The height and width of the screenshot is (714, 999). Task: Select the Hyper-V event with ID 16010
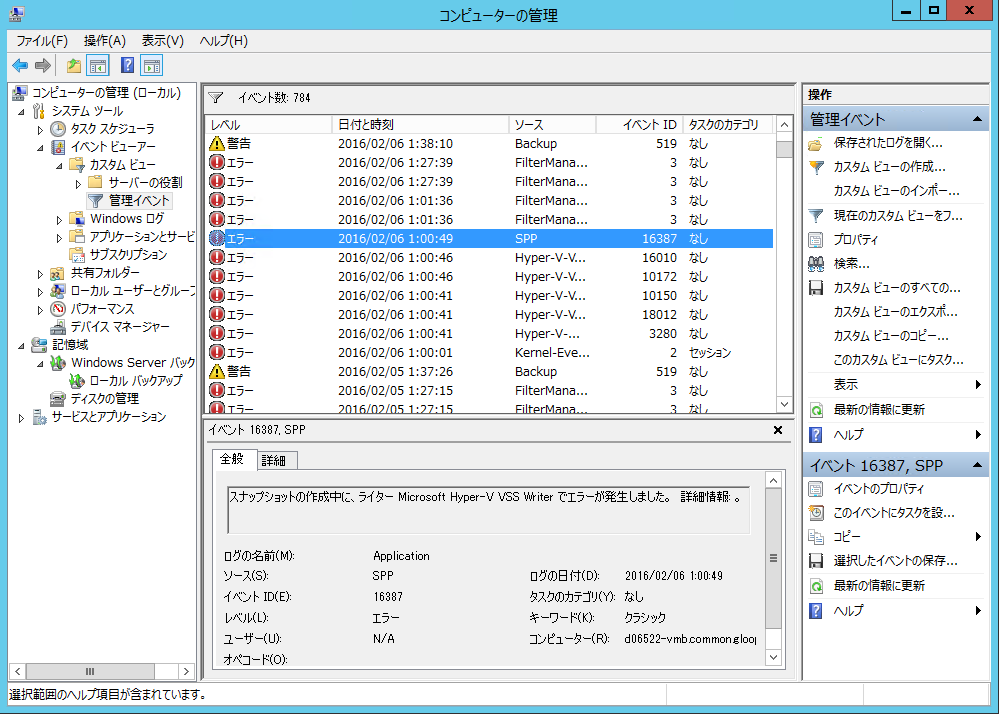click(489, 258)
